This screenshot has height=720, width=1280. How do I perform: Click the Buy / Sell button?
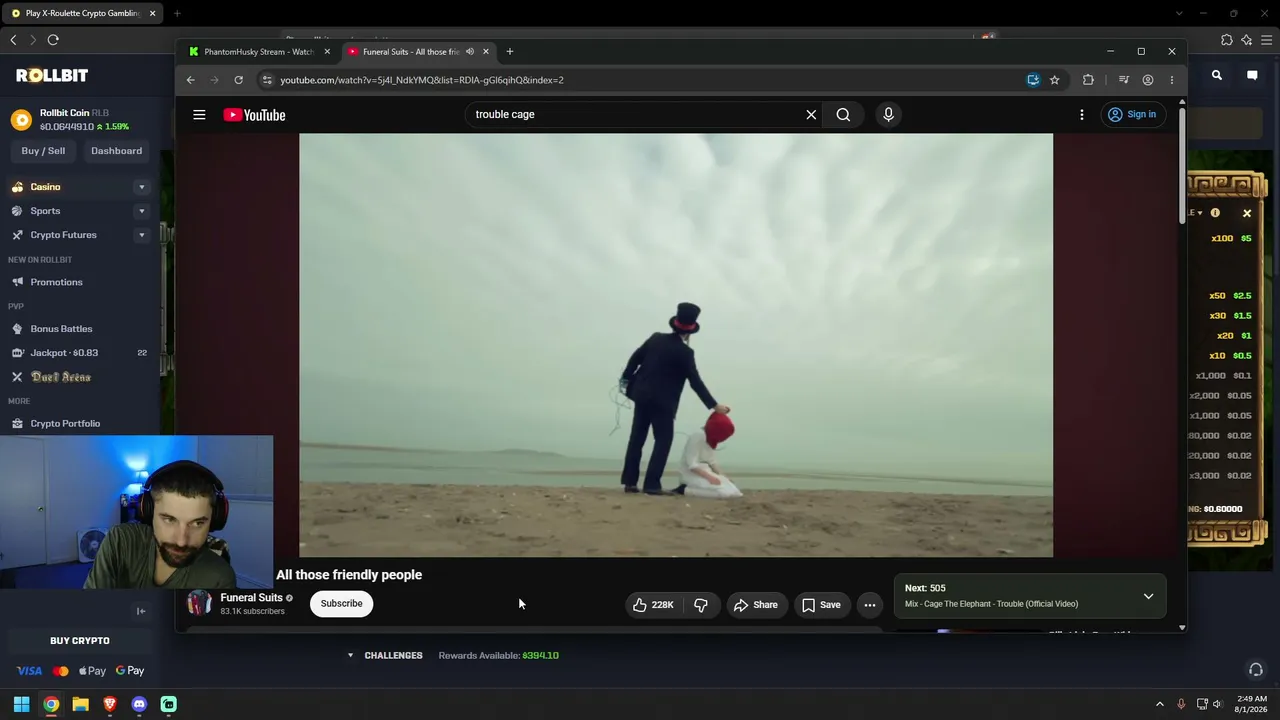point(43,151)
